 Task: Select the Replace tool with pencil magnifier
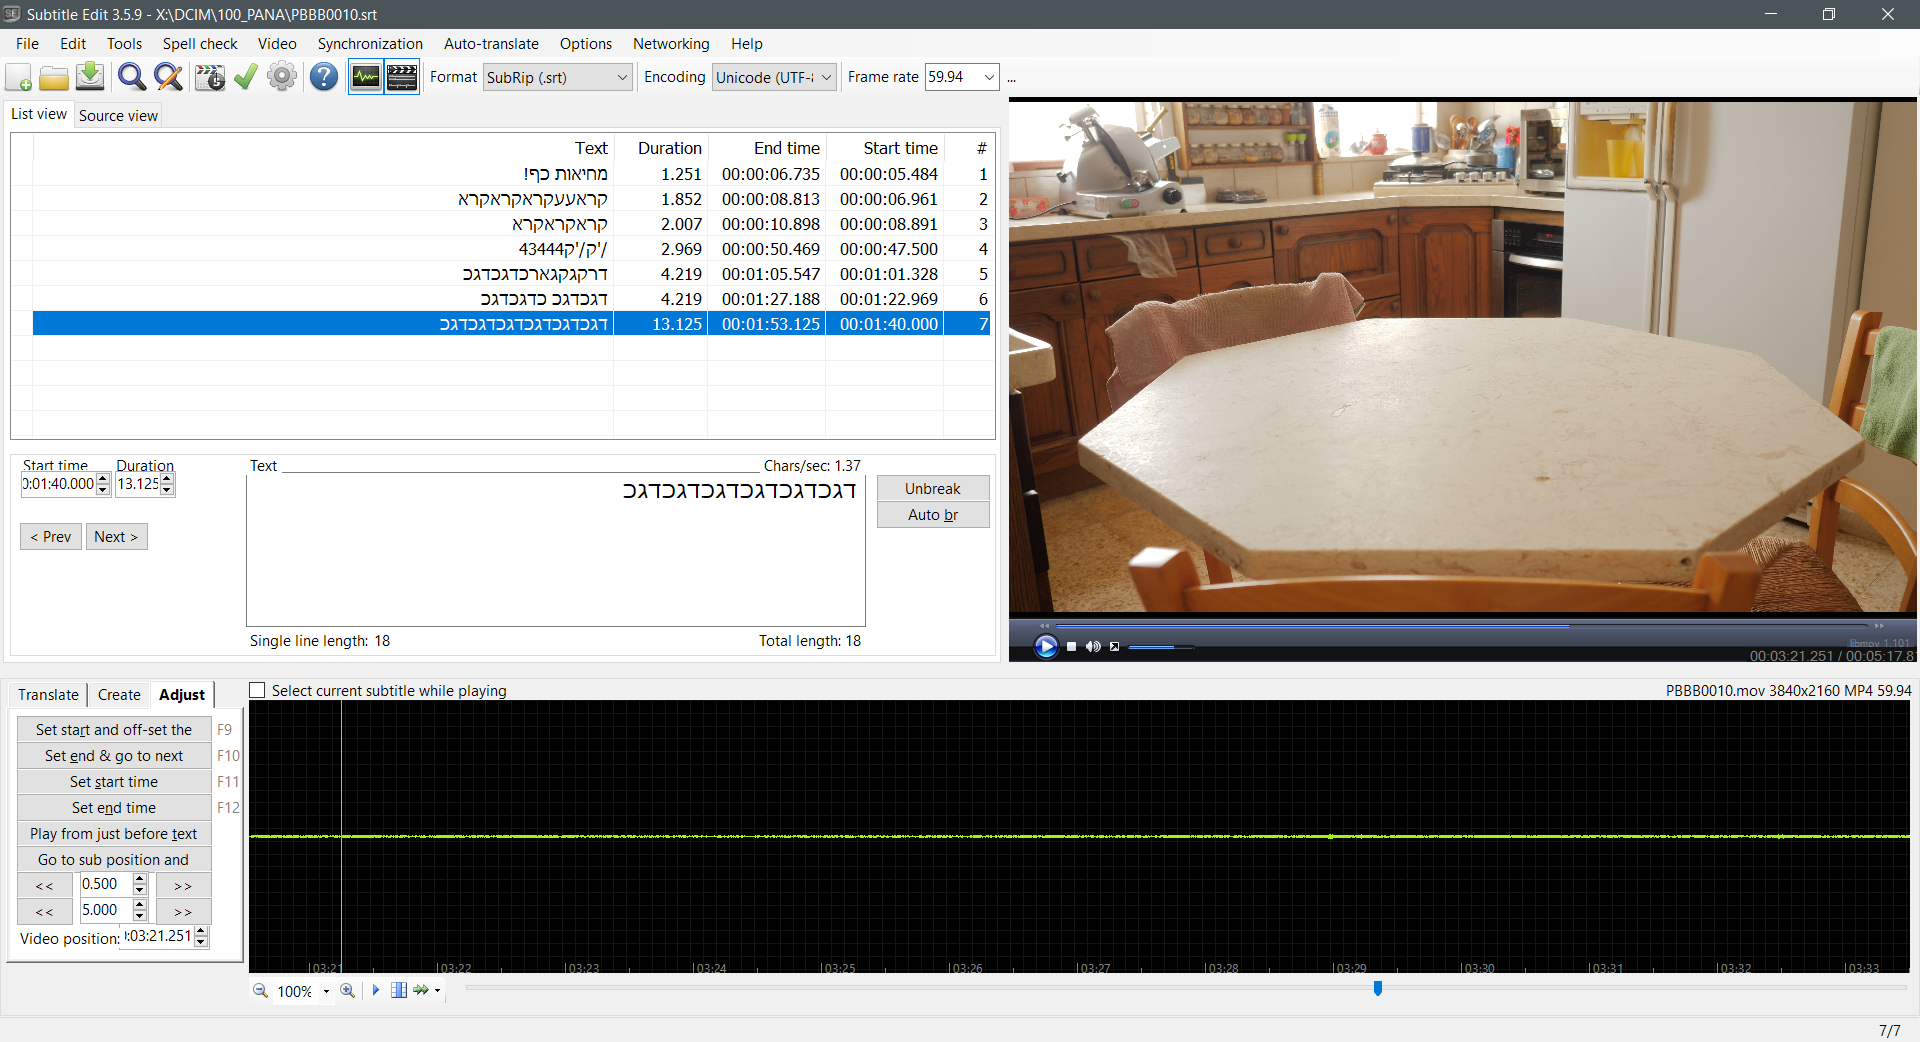coord(167,77)
